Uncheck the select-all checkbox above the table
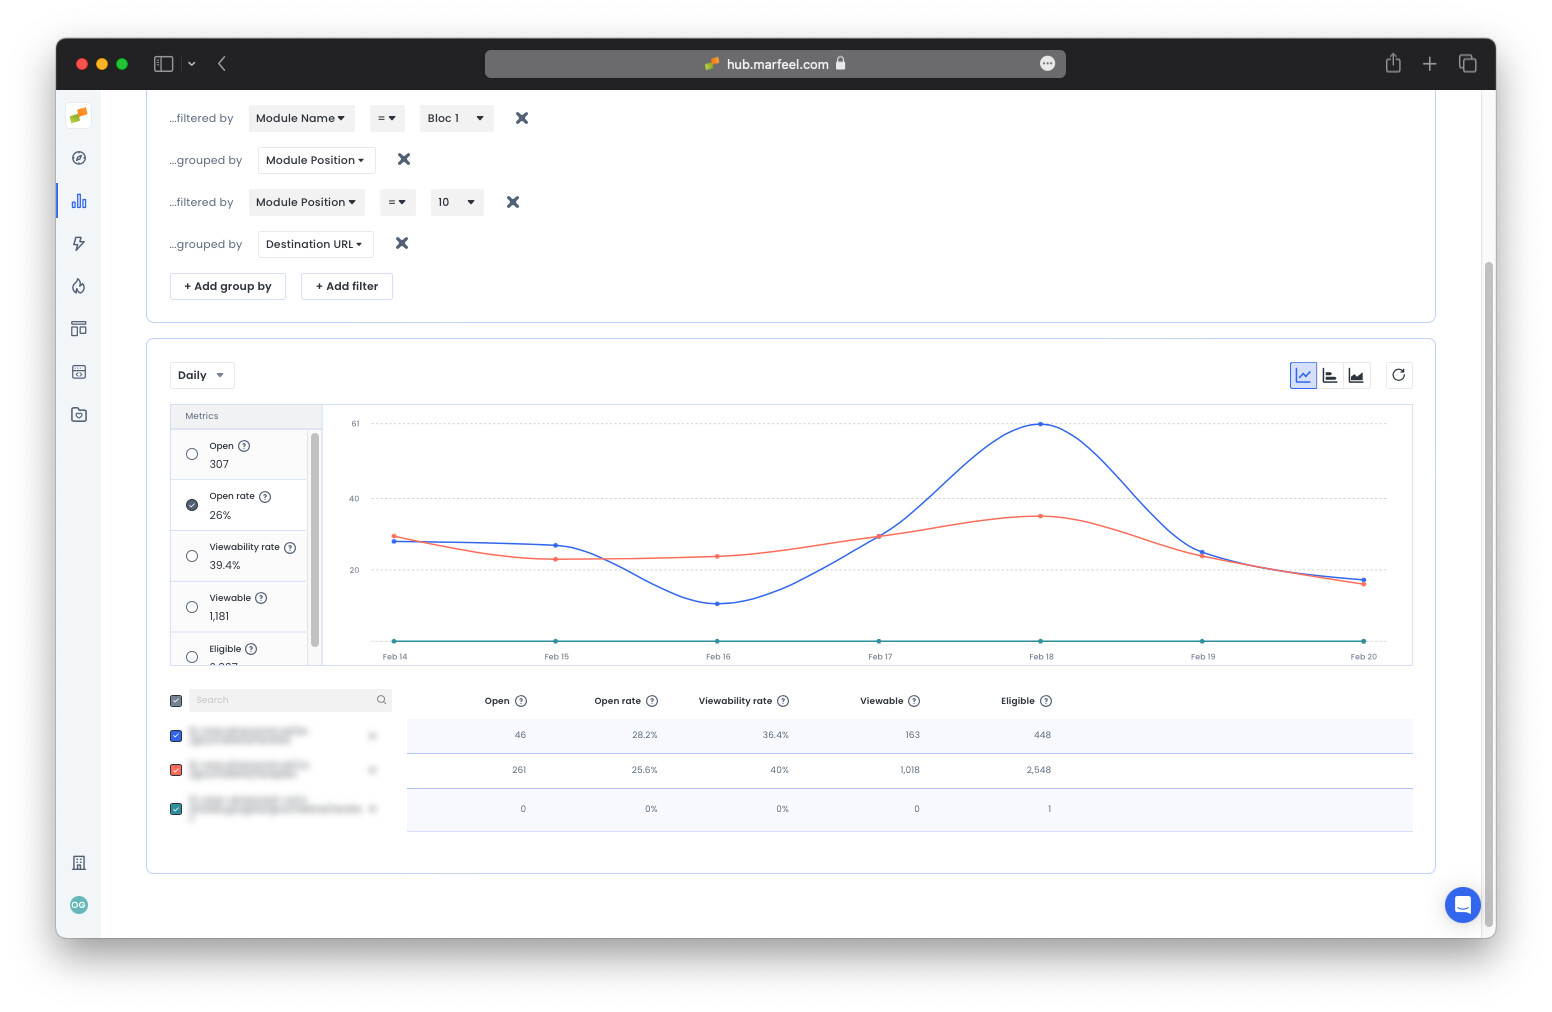The image size is (1552, 1012). pos(176,700)
